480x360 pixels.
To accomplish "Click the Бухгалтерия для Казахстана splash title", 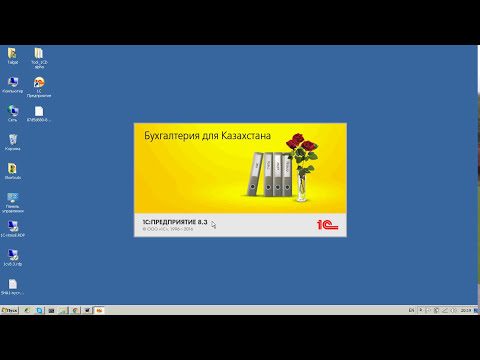I will pos(207,136).
